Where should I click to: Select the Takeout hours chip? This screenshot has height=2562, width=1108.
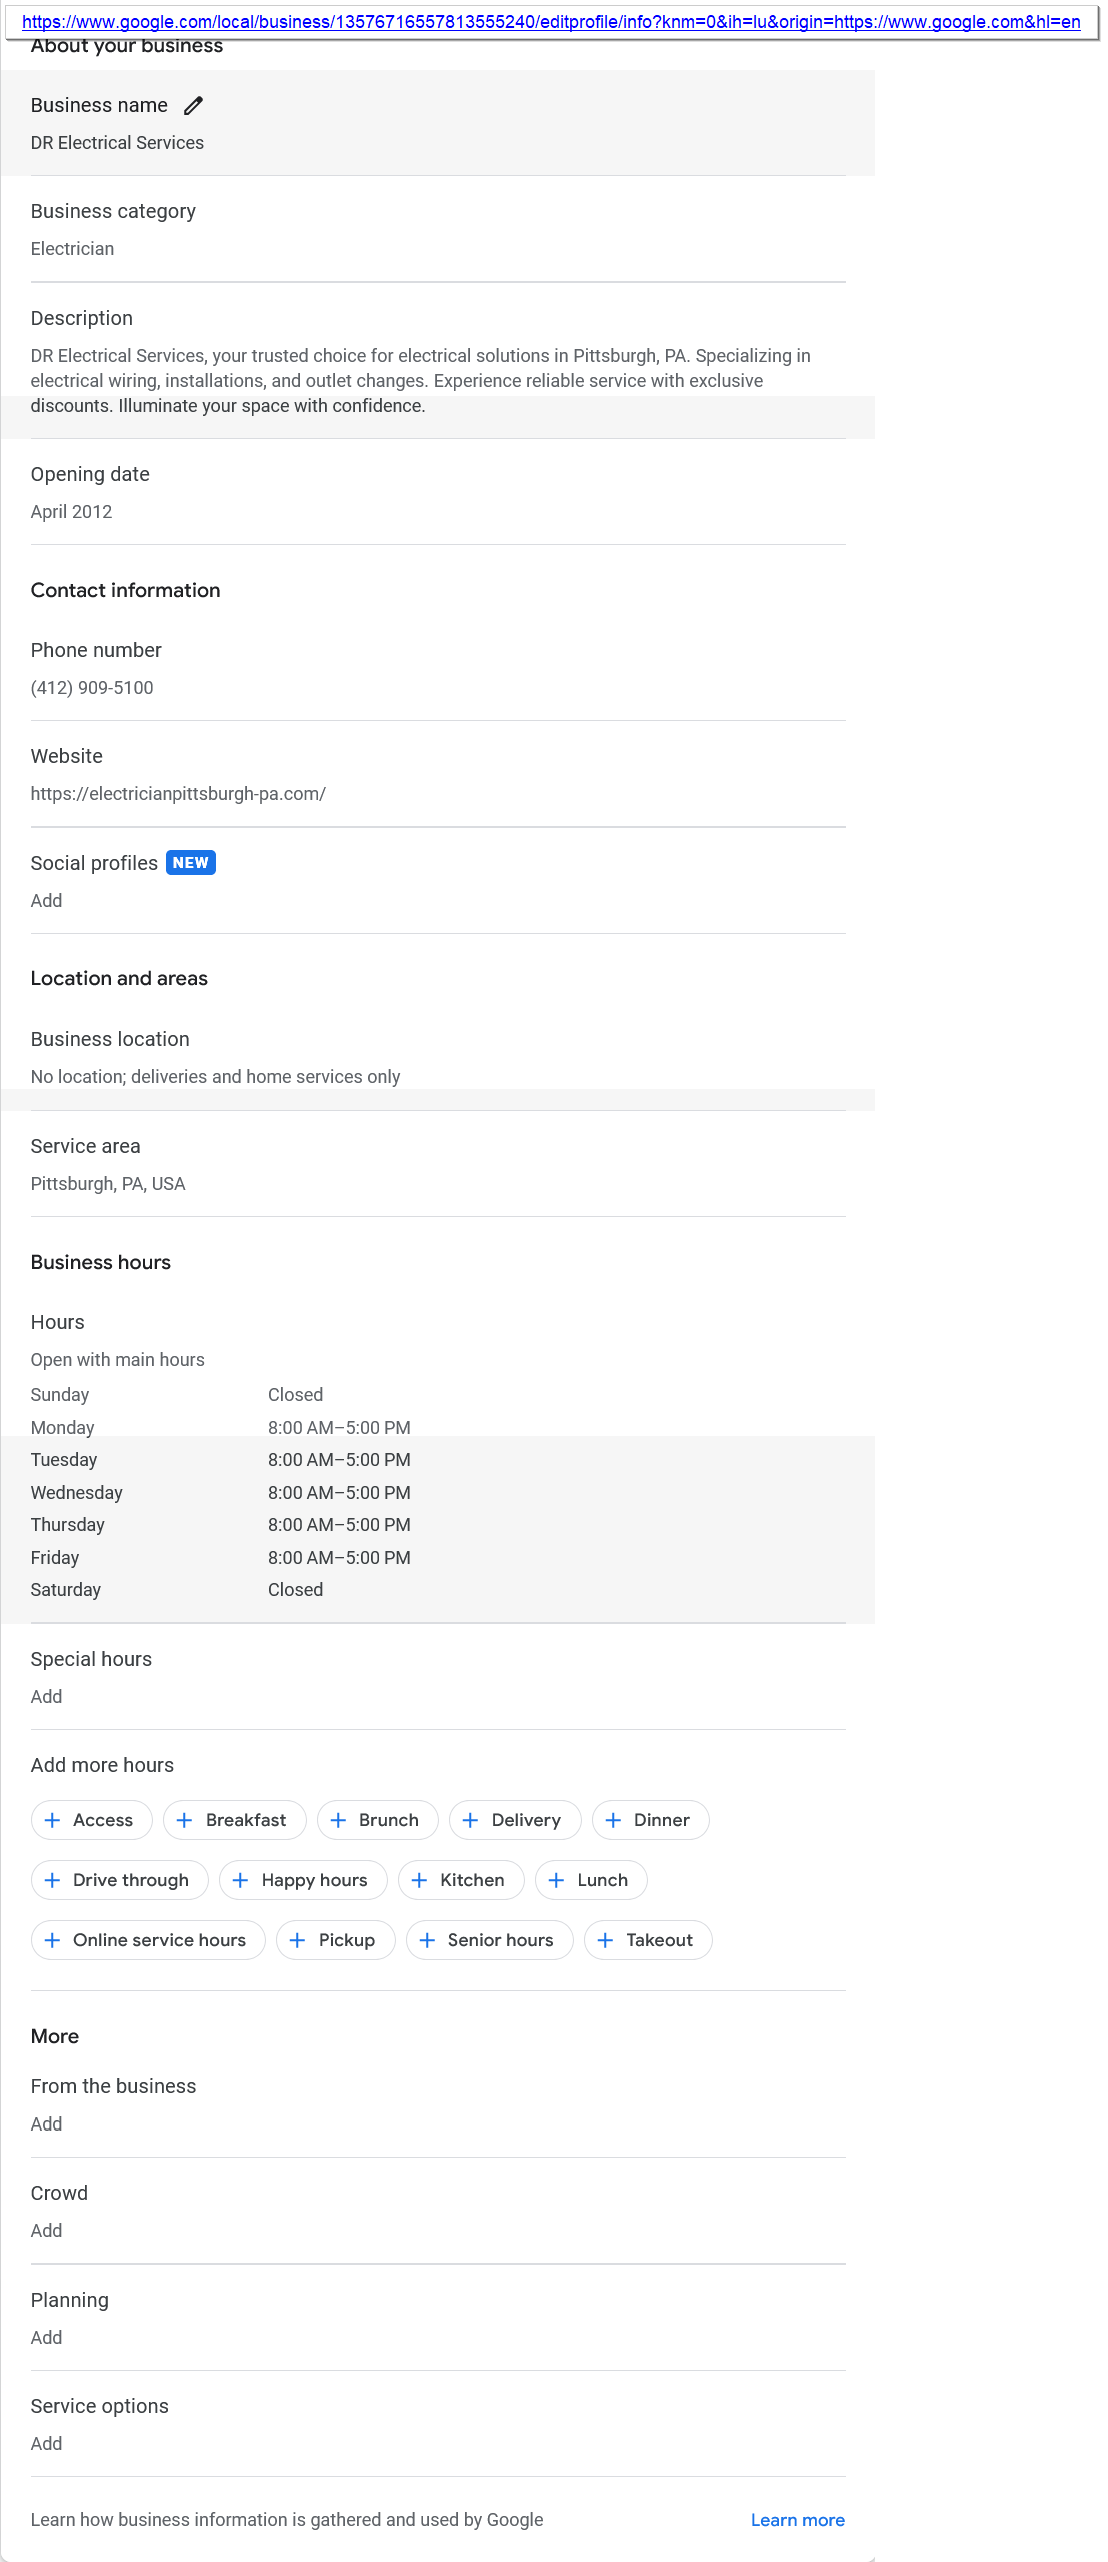click(648, 1940)
